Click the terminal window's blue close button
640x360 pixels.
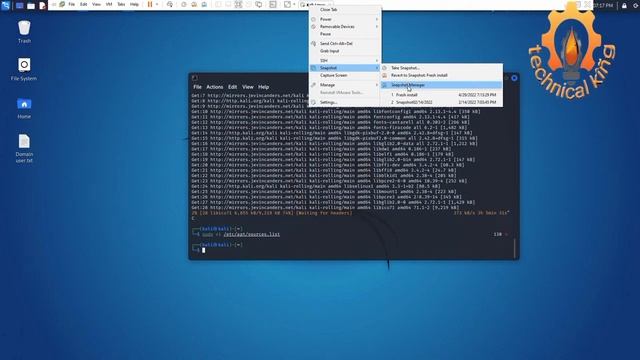[x=514, y=78]
